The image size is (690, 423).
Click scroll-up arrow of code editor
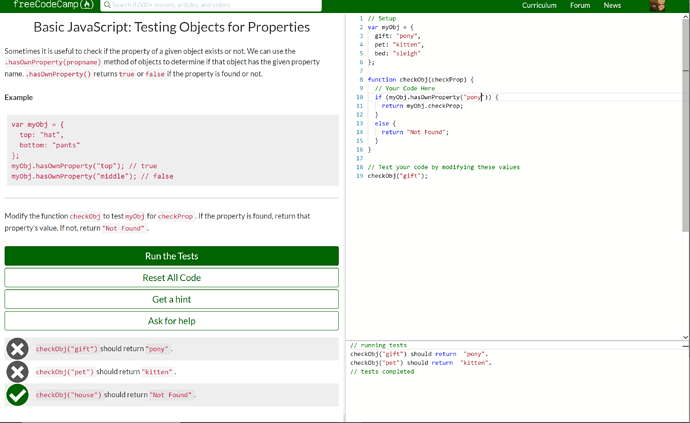point(685,16)
